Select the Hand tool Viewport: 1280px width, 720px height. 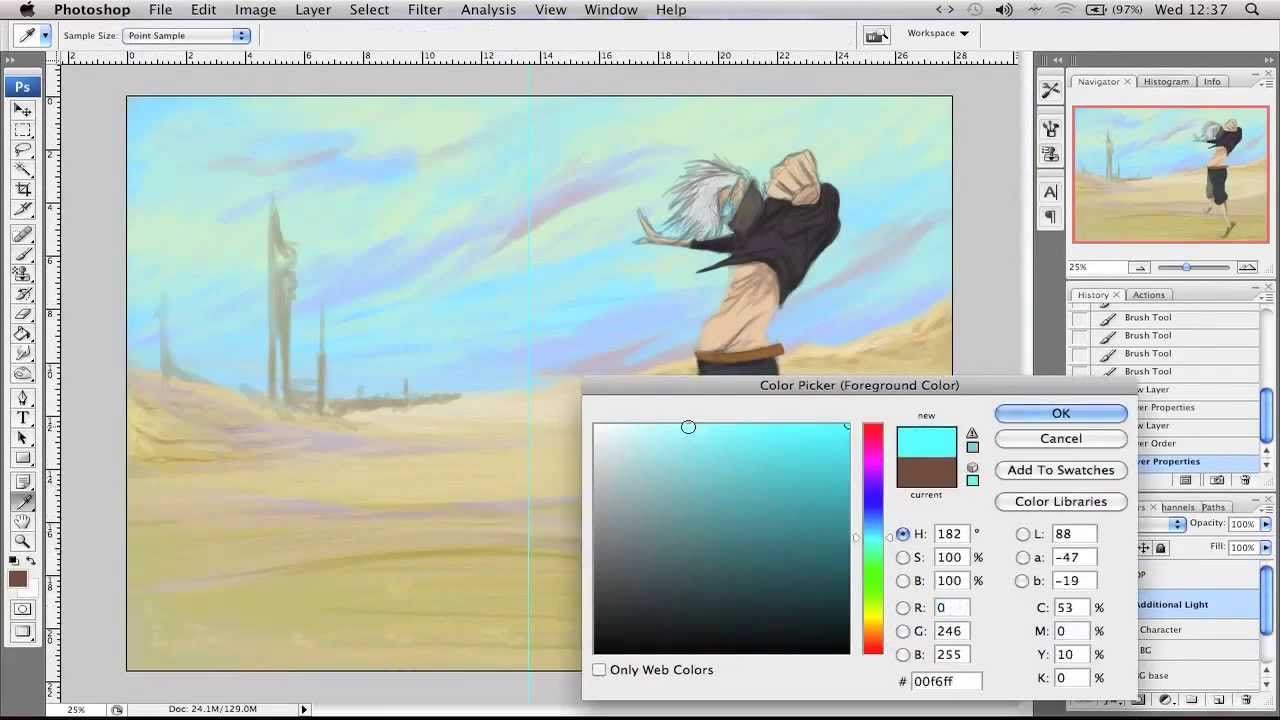pyautogui.click(x=22, y=522)
